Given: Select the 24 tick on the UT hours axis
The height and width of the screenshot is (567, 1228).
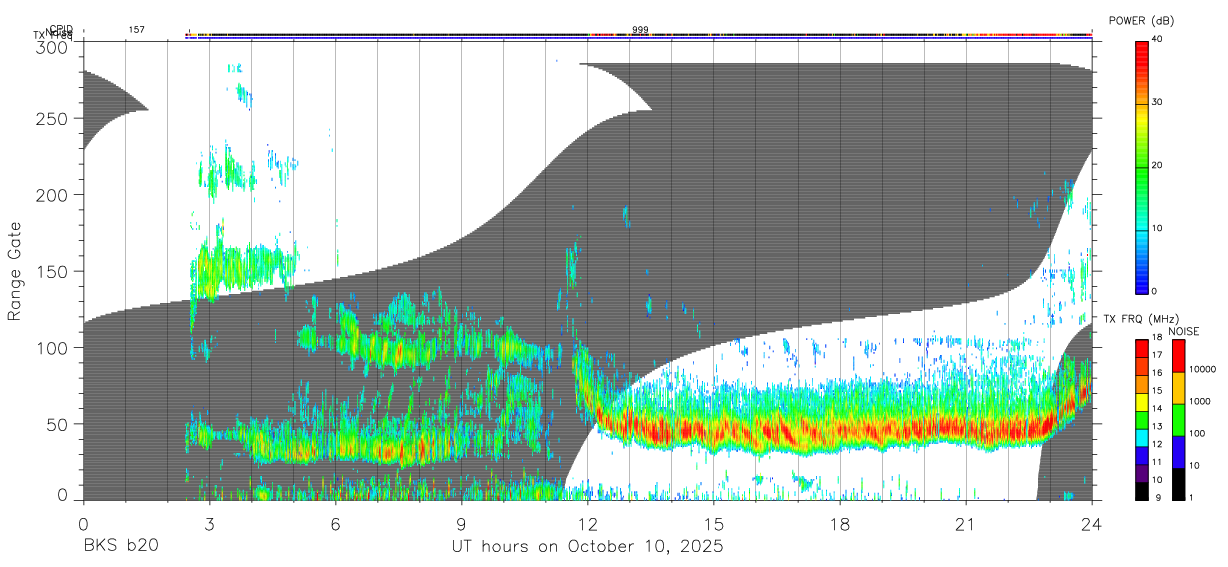Looking at the screenshot, I should click(1091, 524).
